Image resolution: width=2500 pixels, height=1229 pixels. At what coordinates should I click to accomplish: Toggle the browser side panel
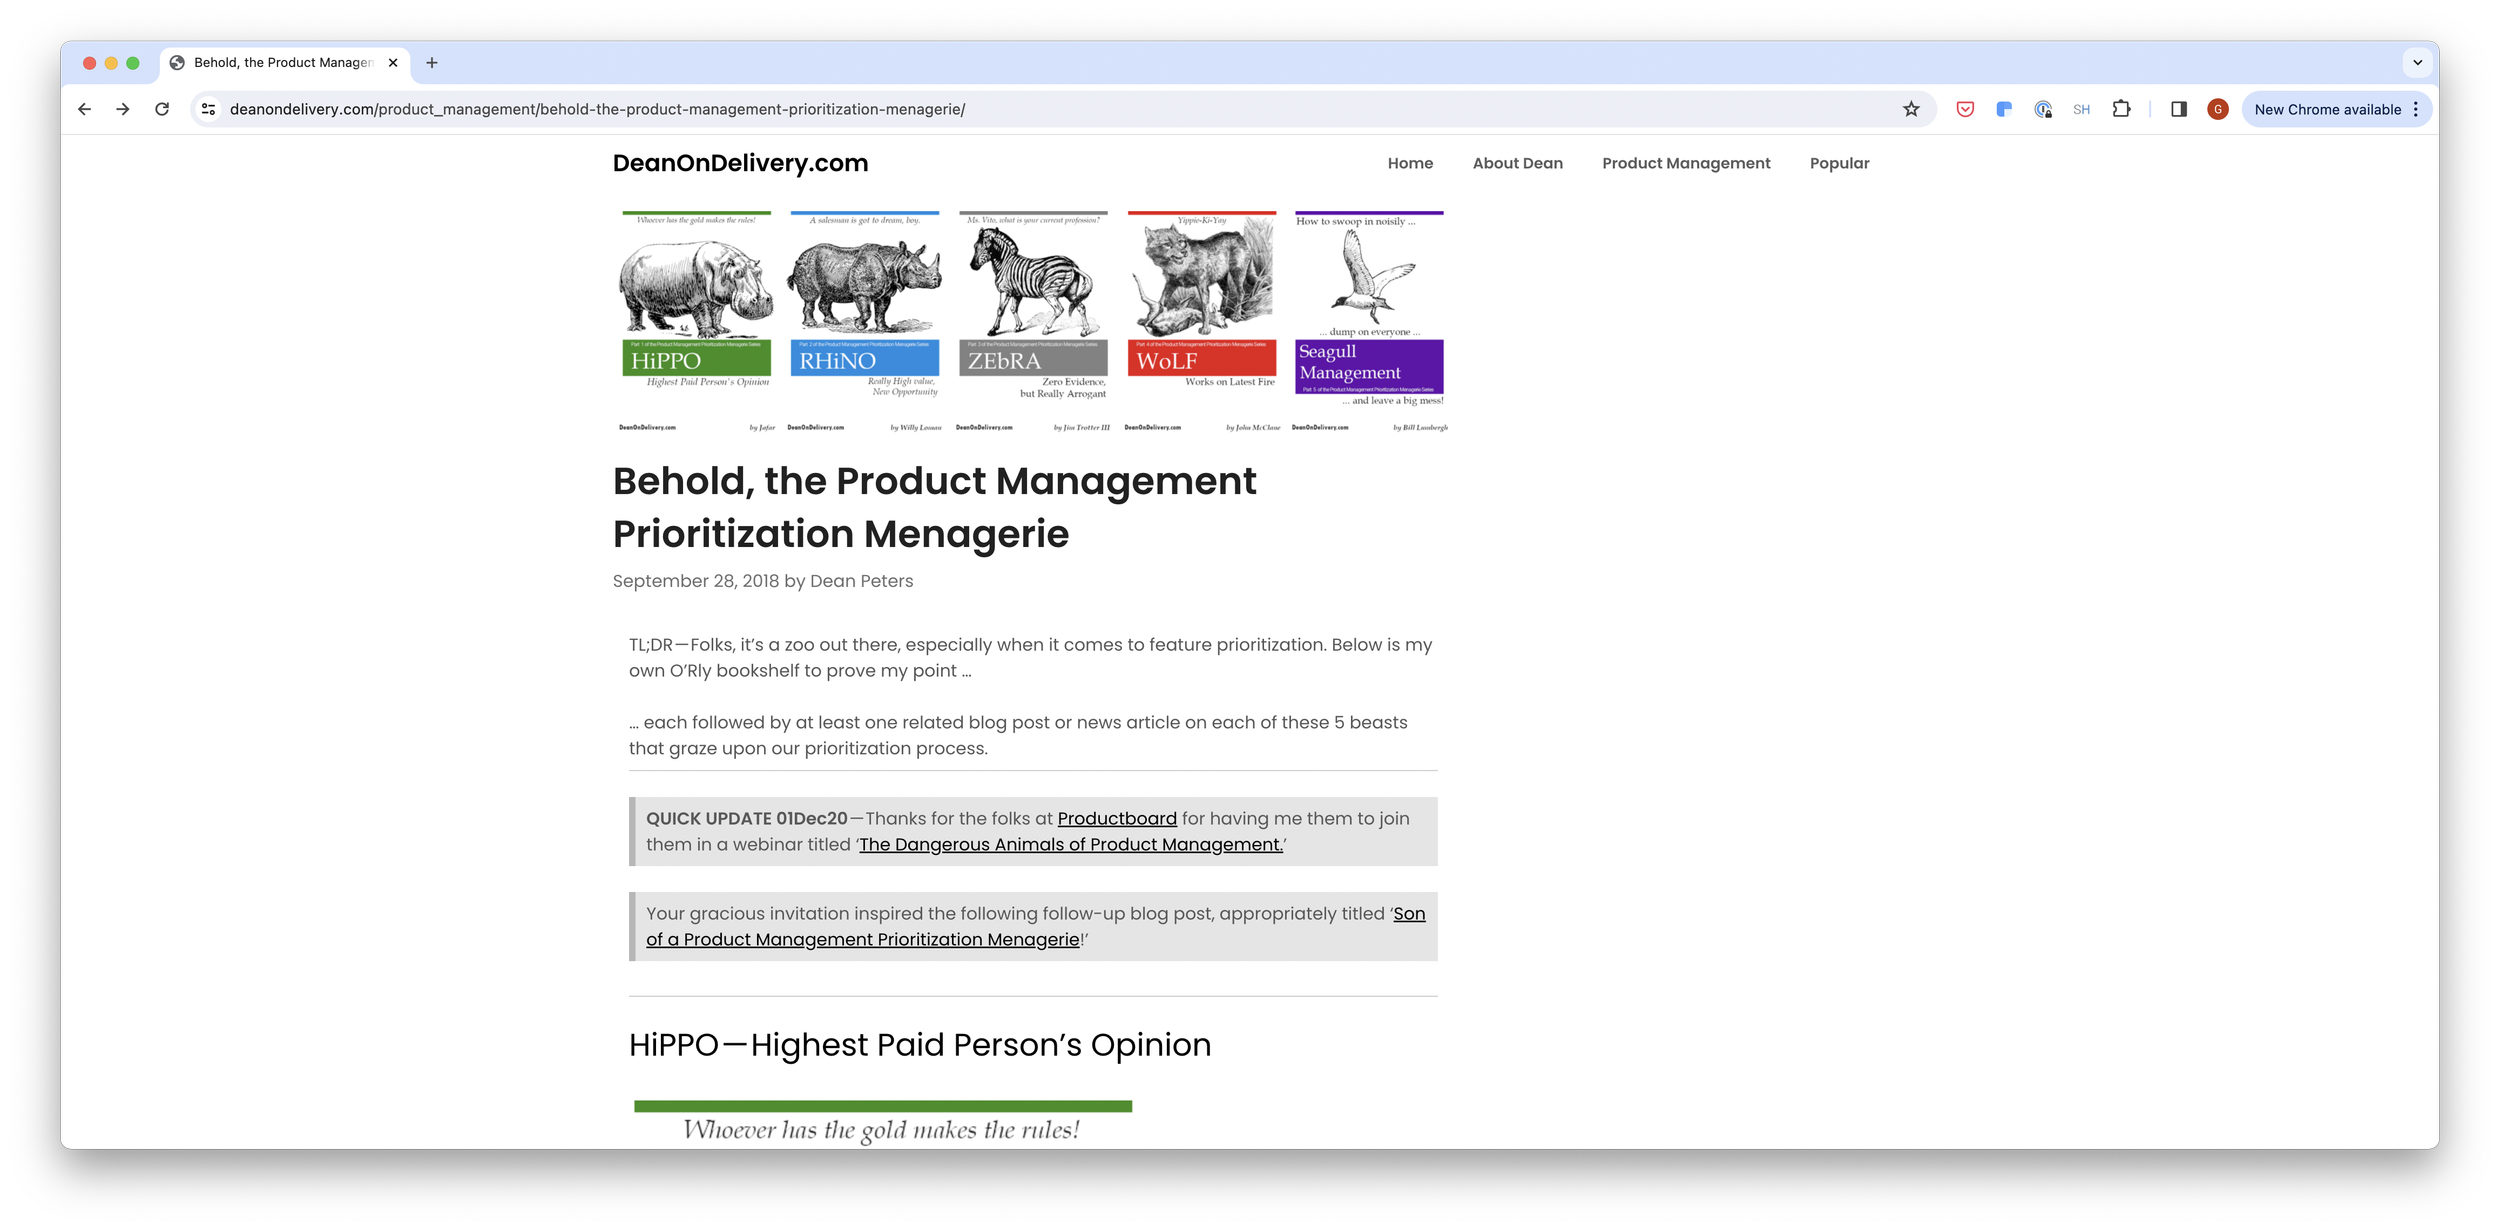(2179, 109)
